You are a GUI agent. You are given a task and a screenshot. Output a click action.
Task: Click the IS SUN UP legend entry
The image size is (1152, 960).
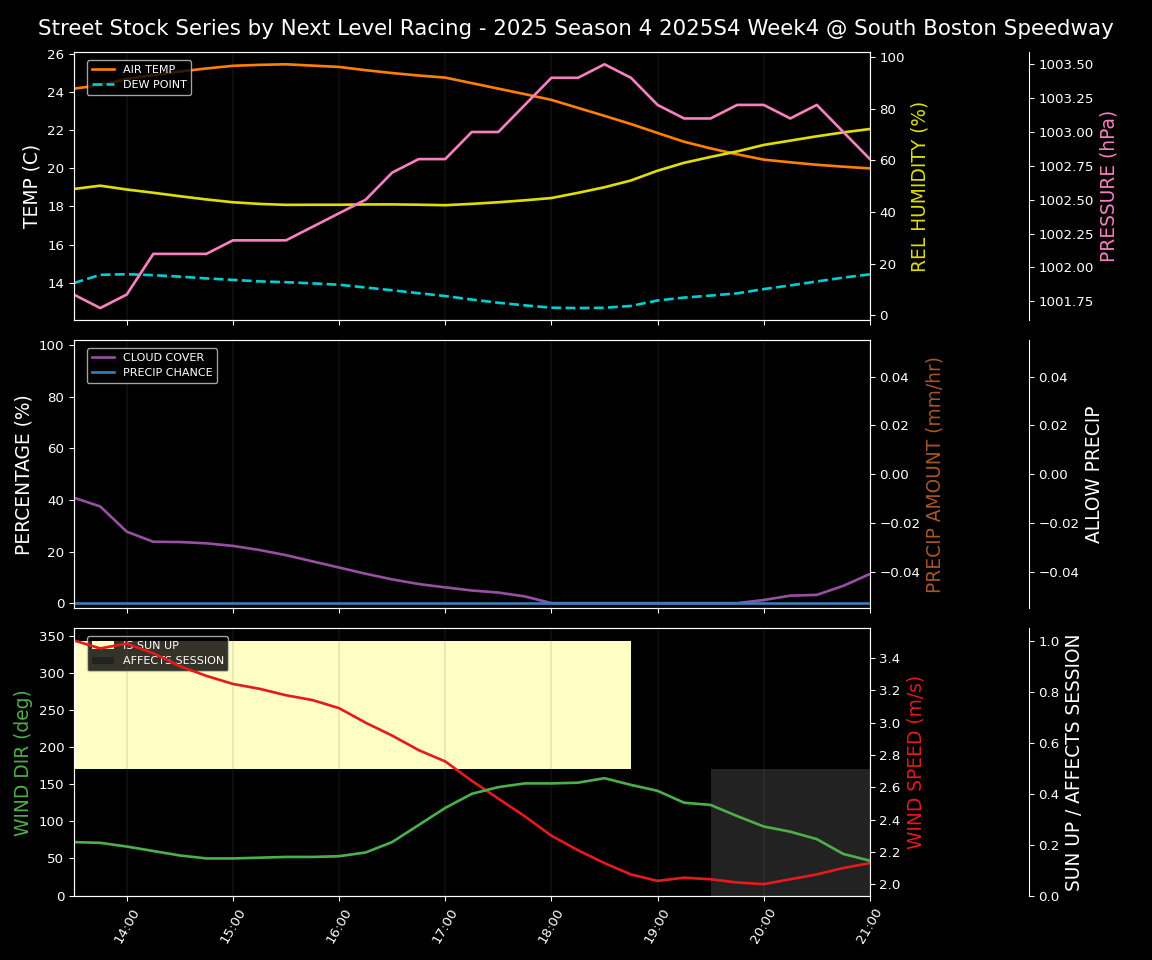pos(150,646)
